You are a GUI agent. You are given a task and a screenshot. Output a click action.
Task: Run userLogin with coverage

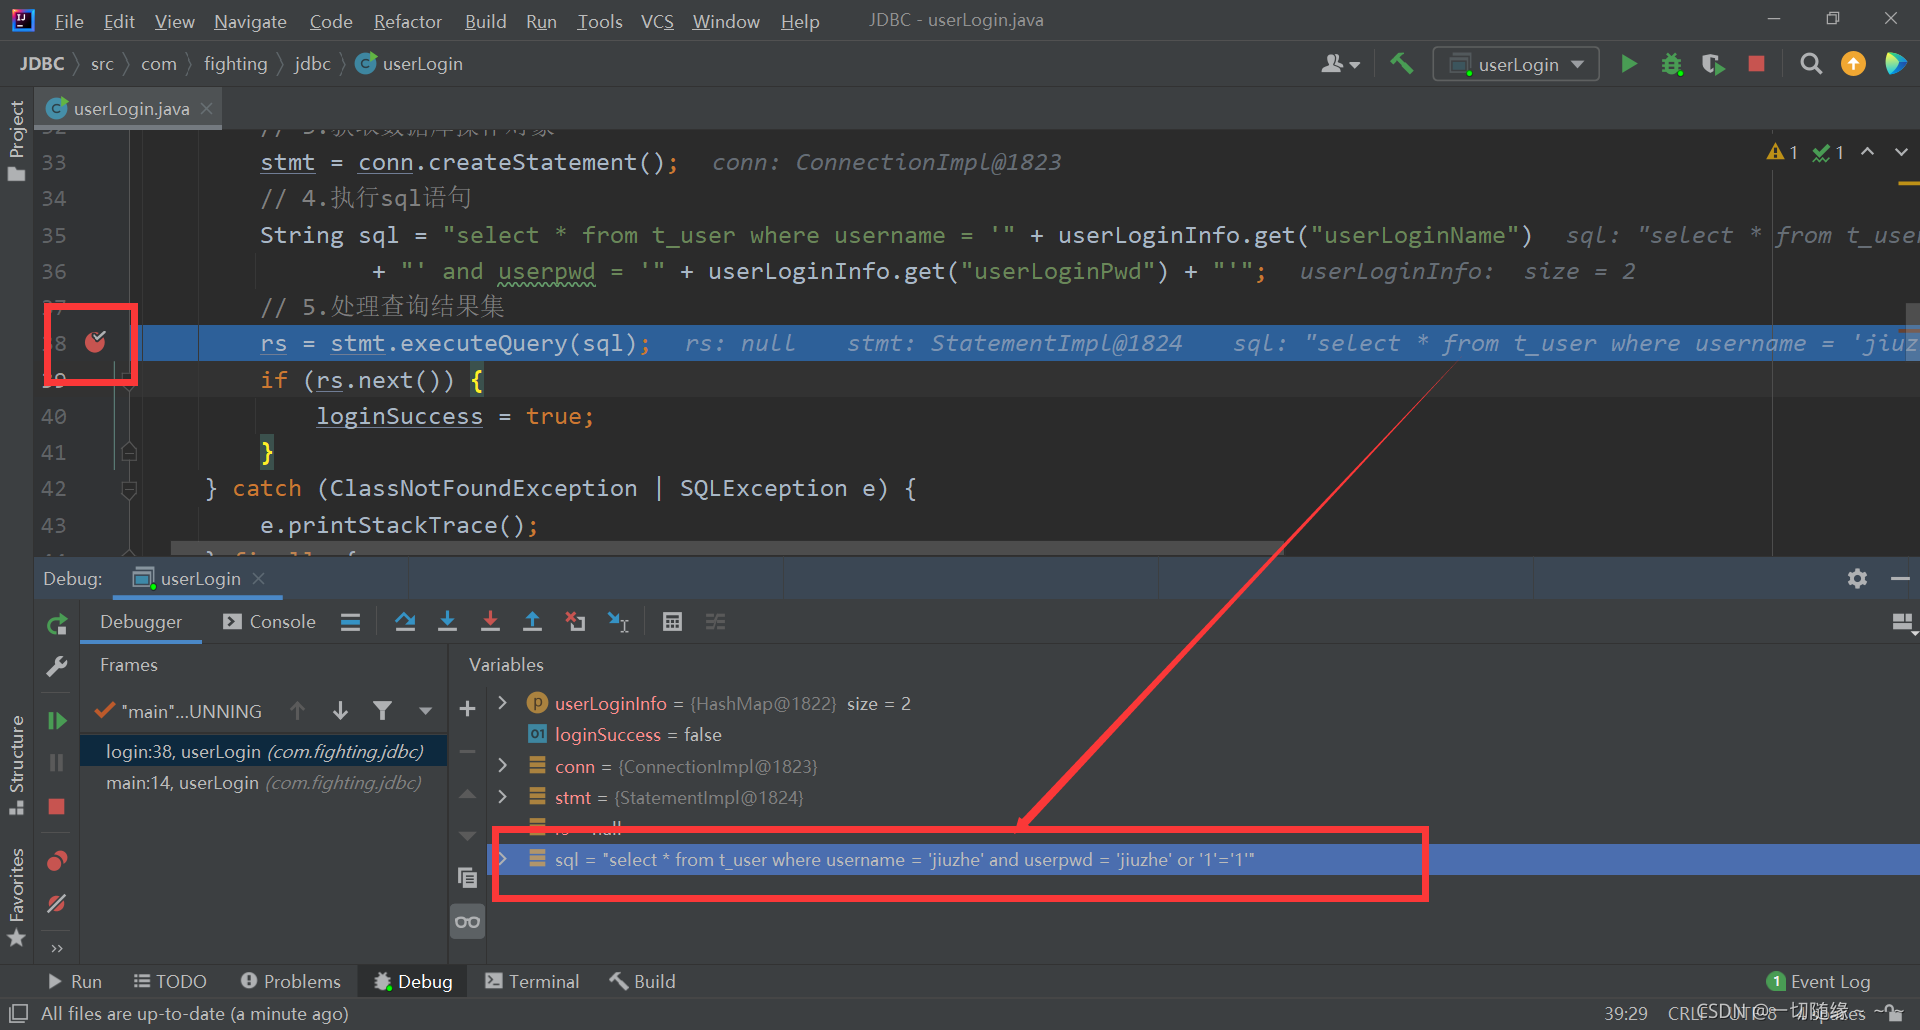point(1713,64)
